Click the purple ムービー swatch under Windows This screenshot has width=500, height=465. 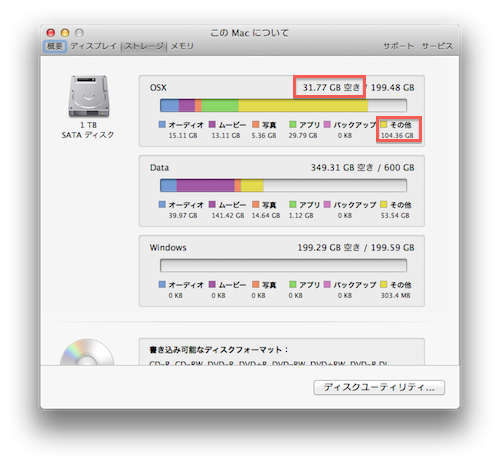pyautogui.click(x=212, y=284)
